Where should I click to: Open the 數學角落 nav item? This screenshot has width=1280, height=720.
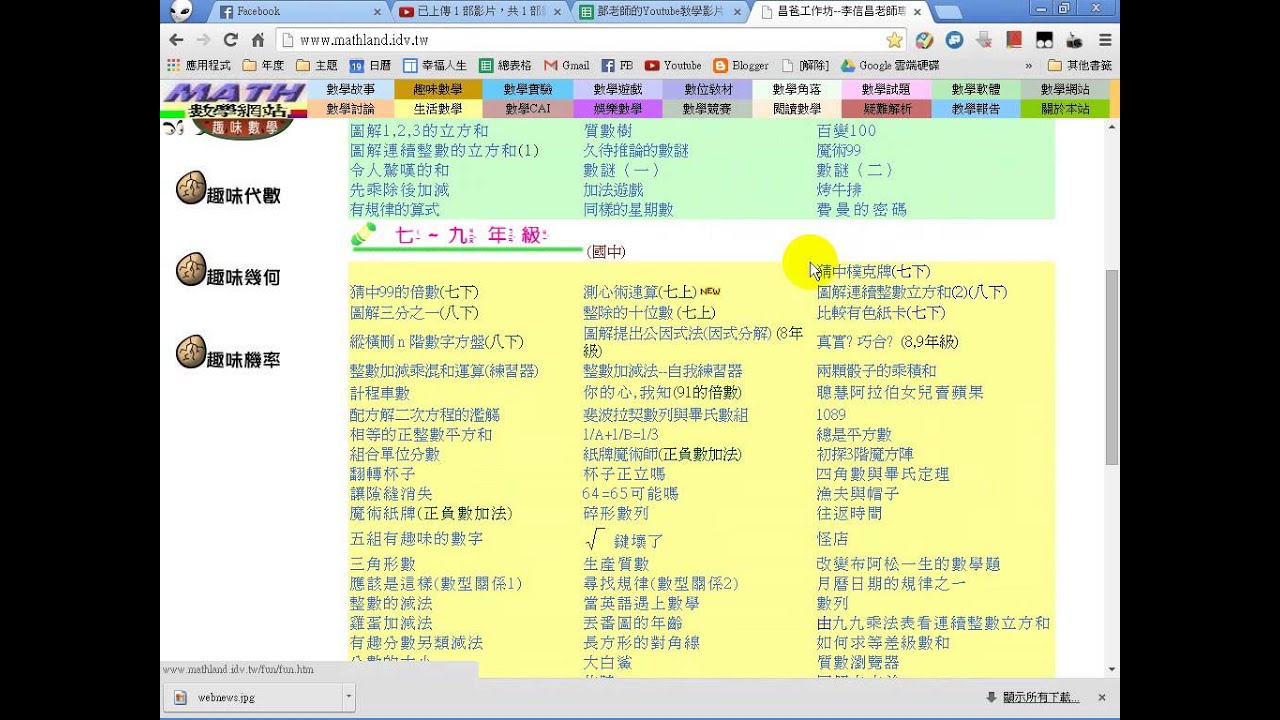[x=797, y=89]
